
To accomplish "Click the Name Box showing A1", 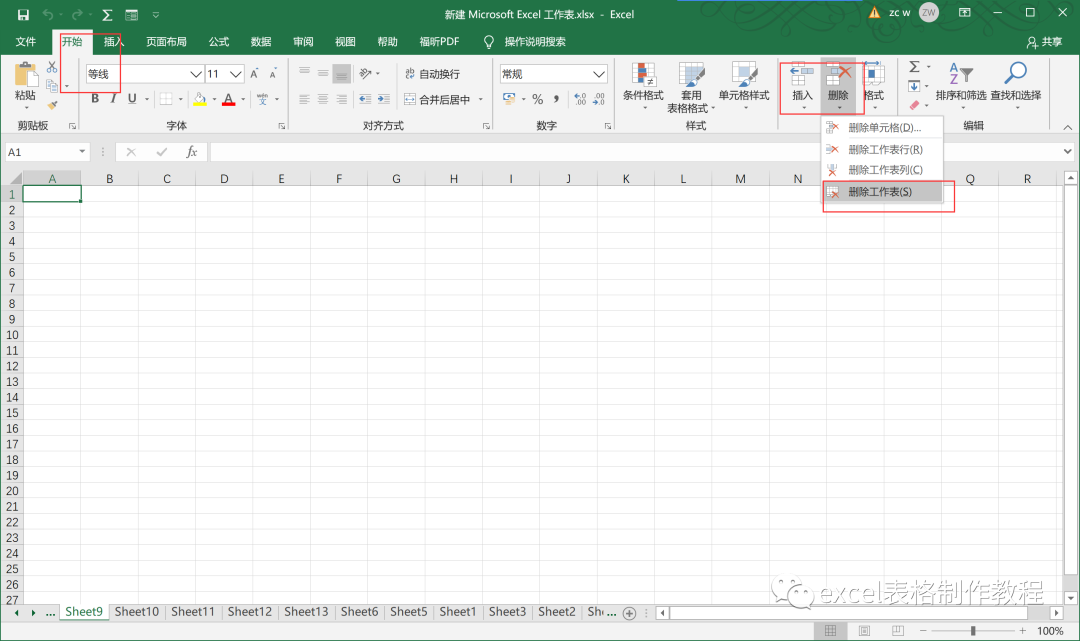I will click(x=47, y=151).
